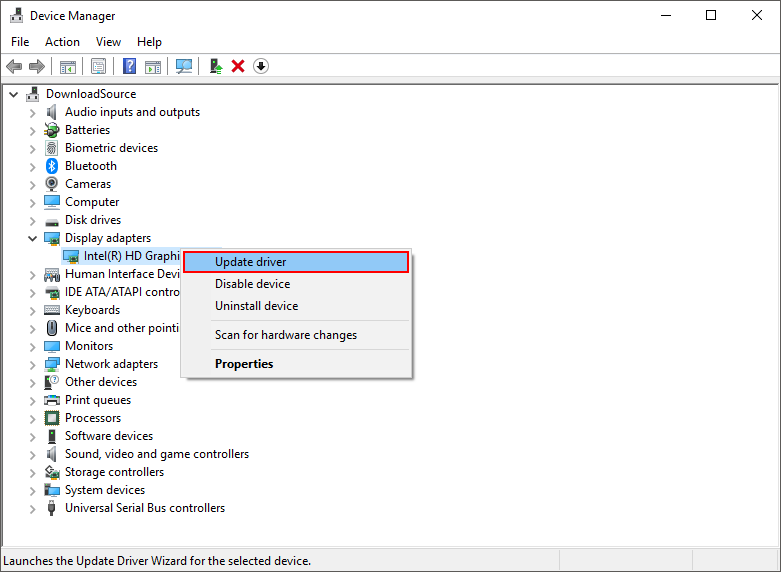The image size is (781, 572).
Task: Click the Device Manager title bar icon
Action: point(16,15)
